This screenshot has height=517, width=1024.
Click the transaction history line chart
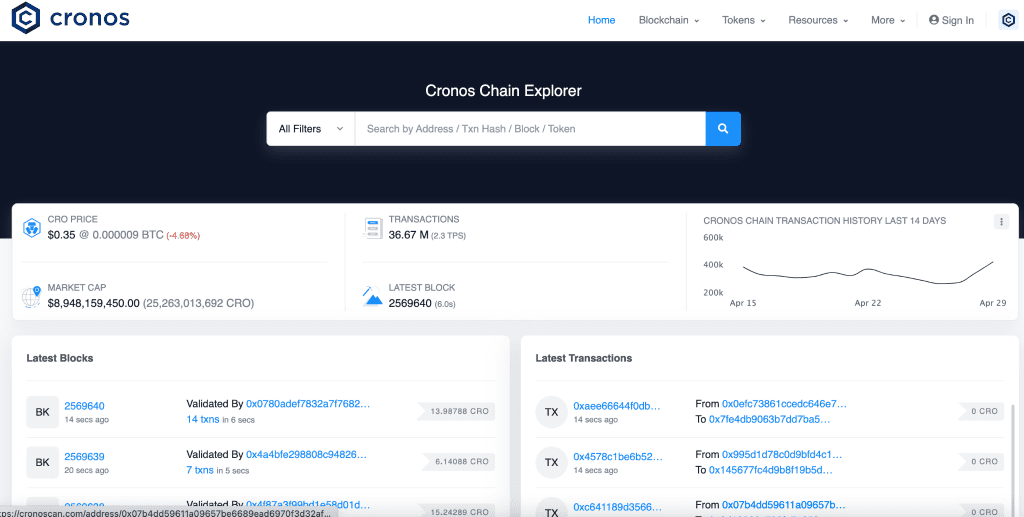tap(866, 273)
